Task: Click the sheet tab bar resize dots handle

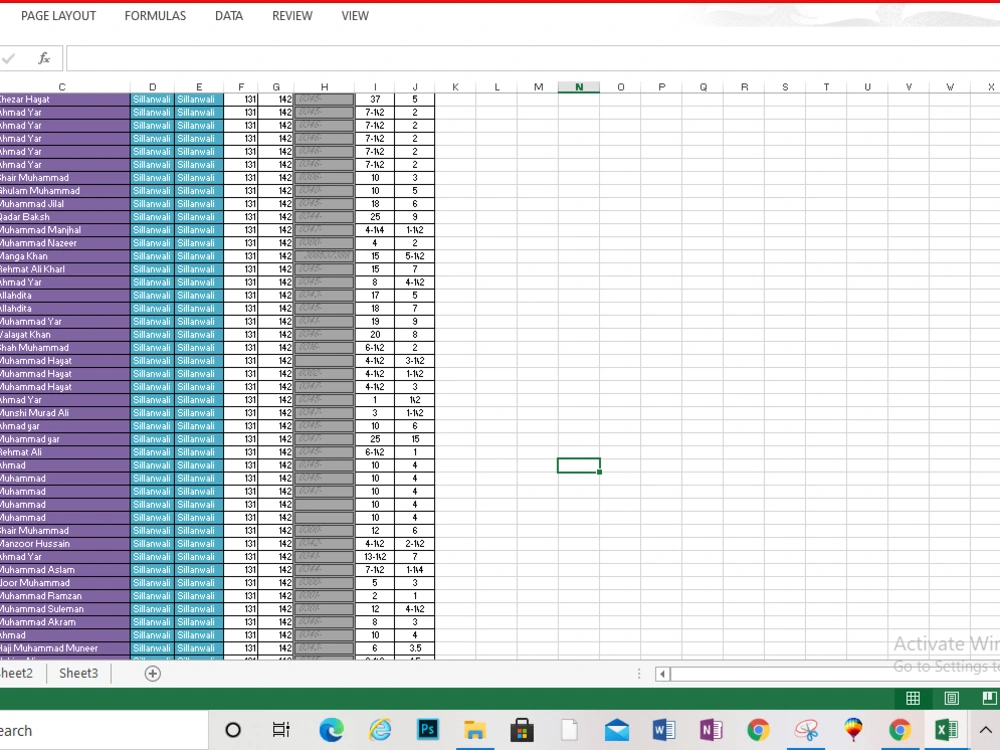Action: click(x=638, y=674)
